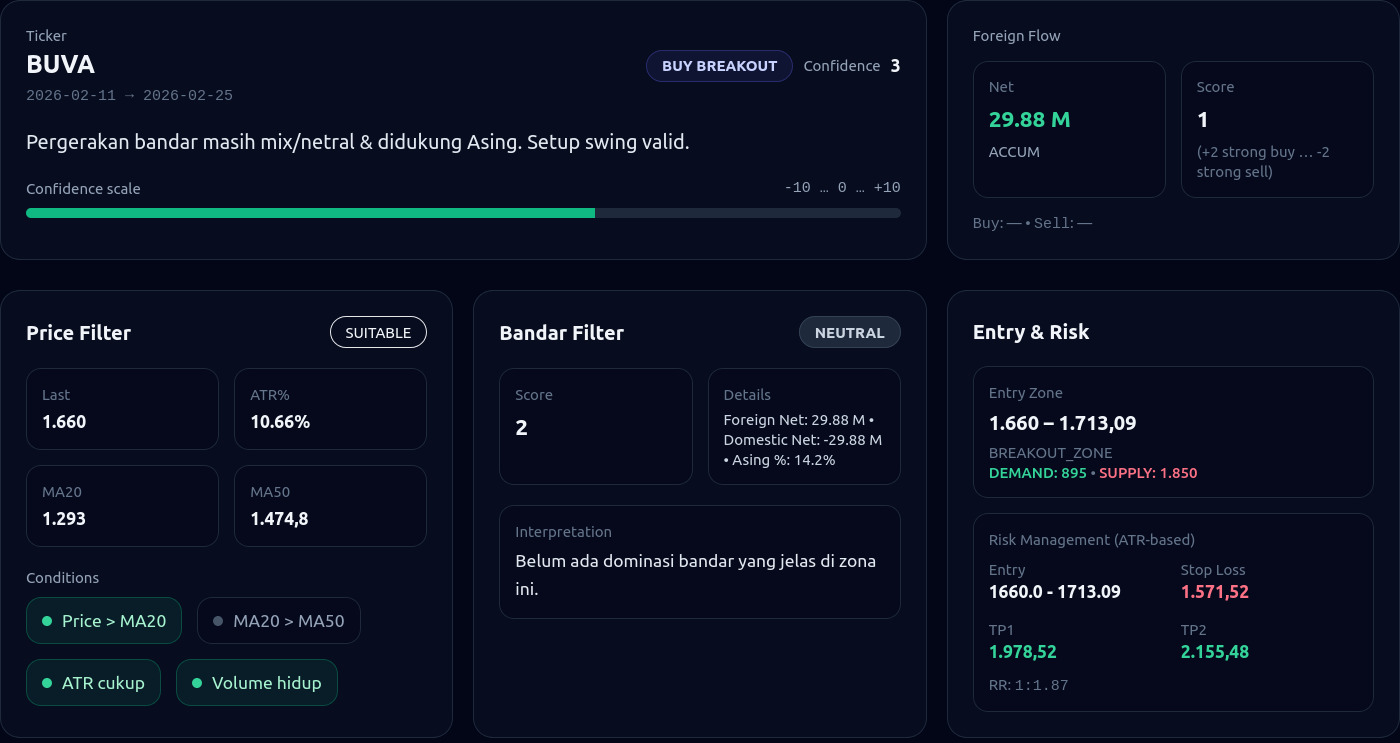This screenshot has height=743, width=1400.
Task: Click the green confidence scale bar
Action: click(310, 213)
